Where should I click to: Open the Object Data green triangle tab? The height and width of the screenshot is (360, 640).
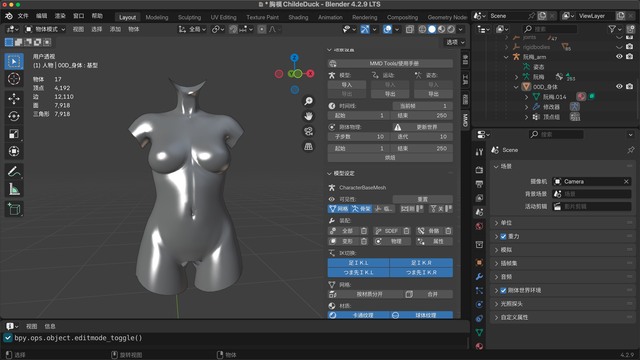point(479,332)
